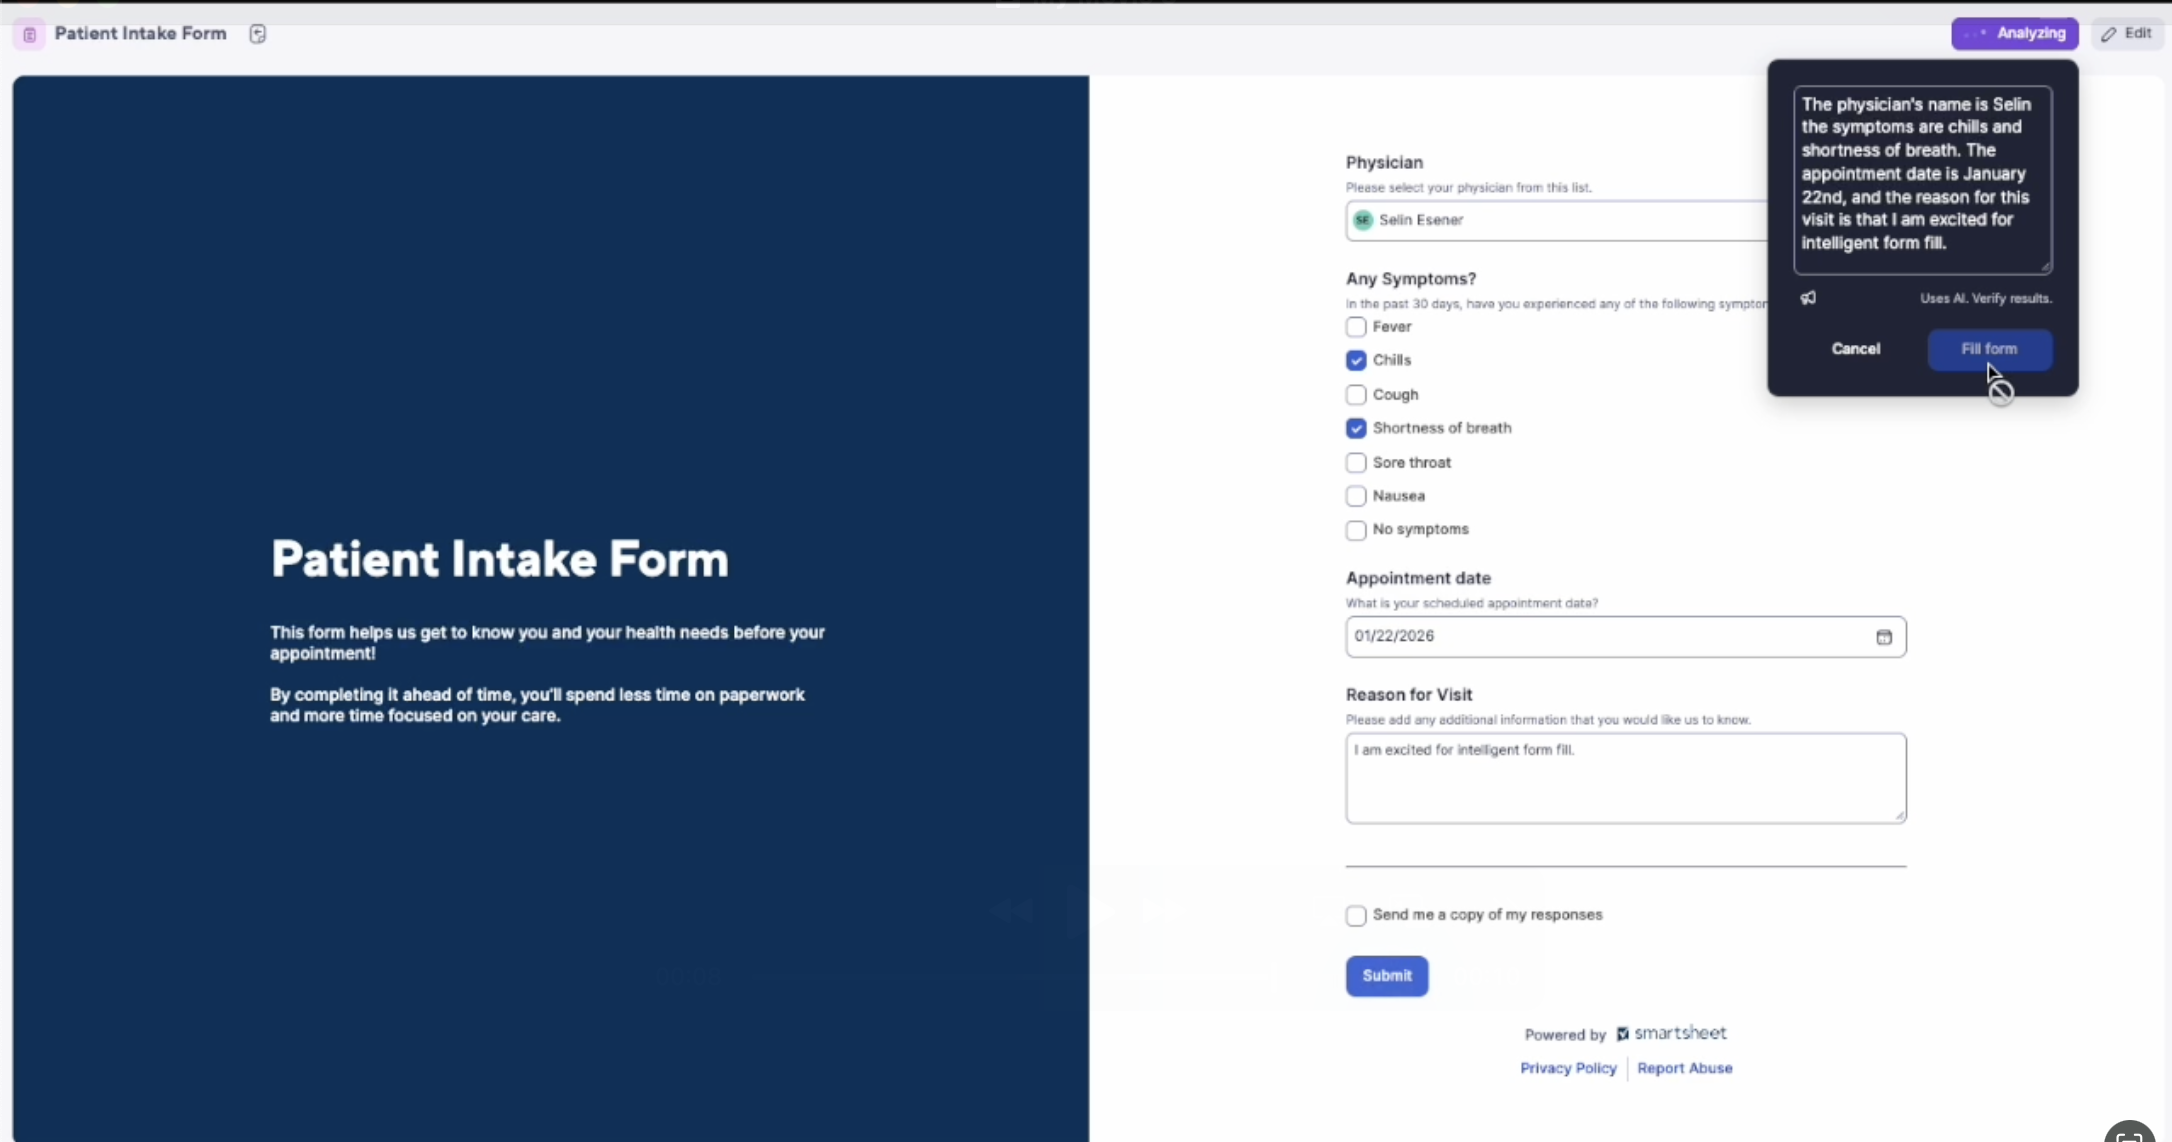Select No symptoms option
This screenshot has height=1142, width=2172.
[1355, 530]
